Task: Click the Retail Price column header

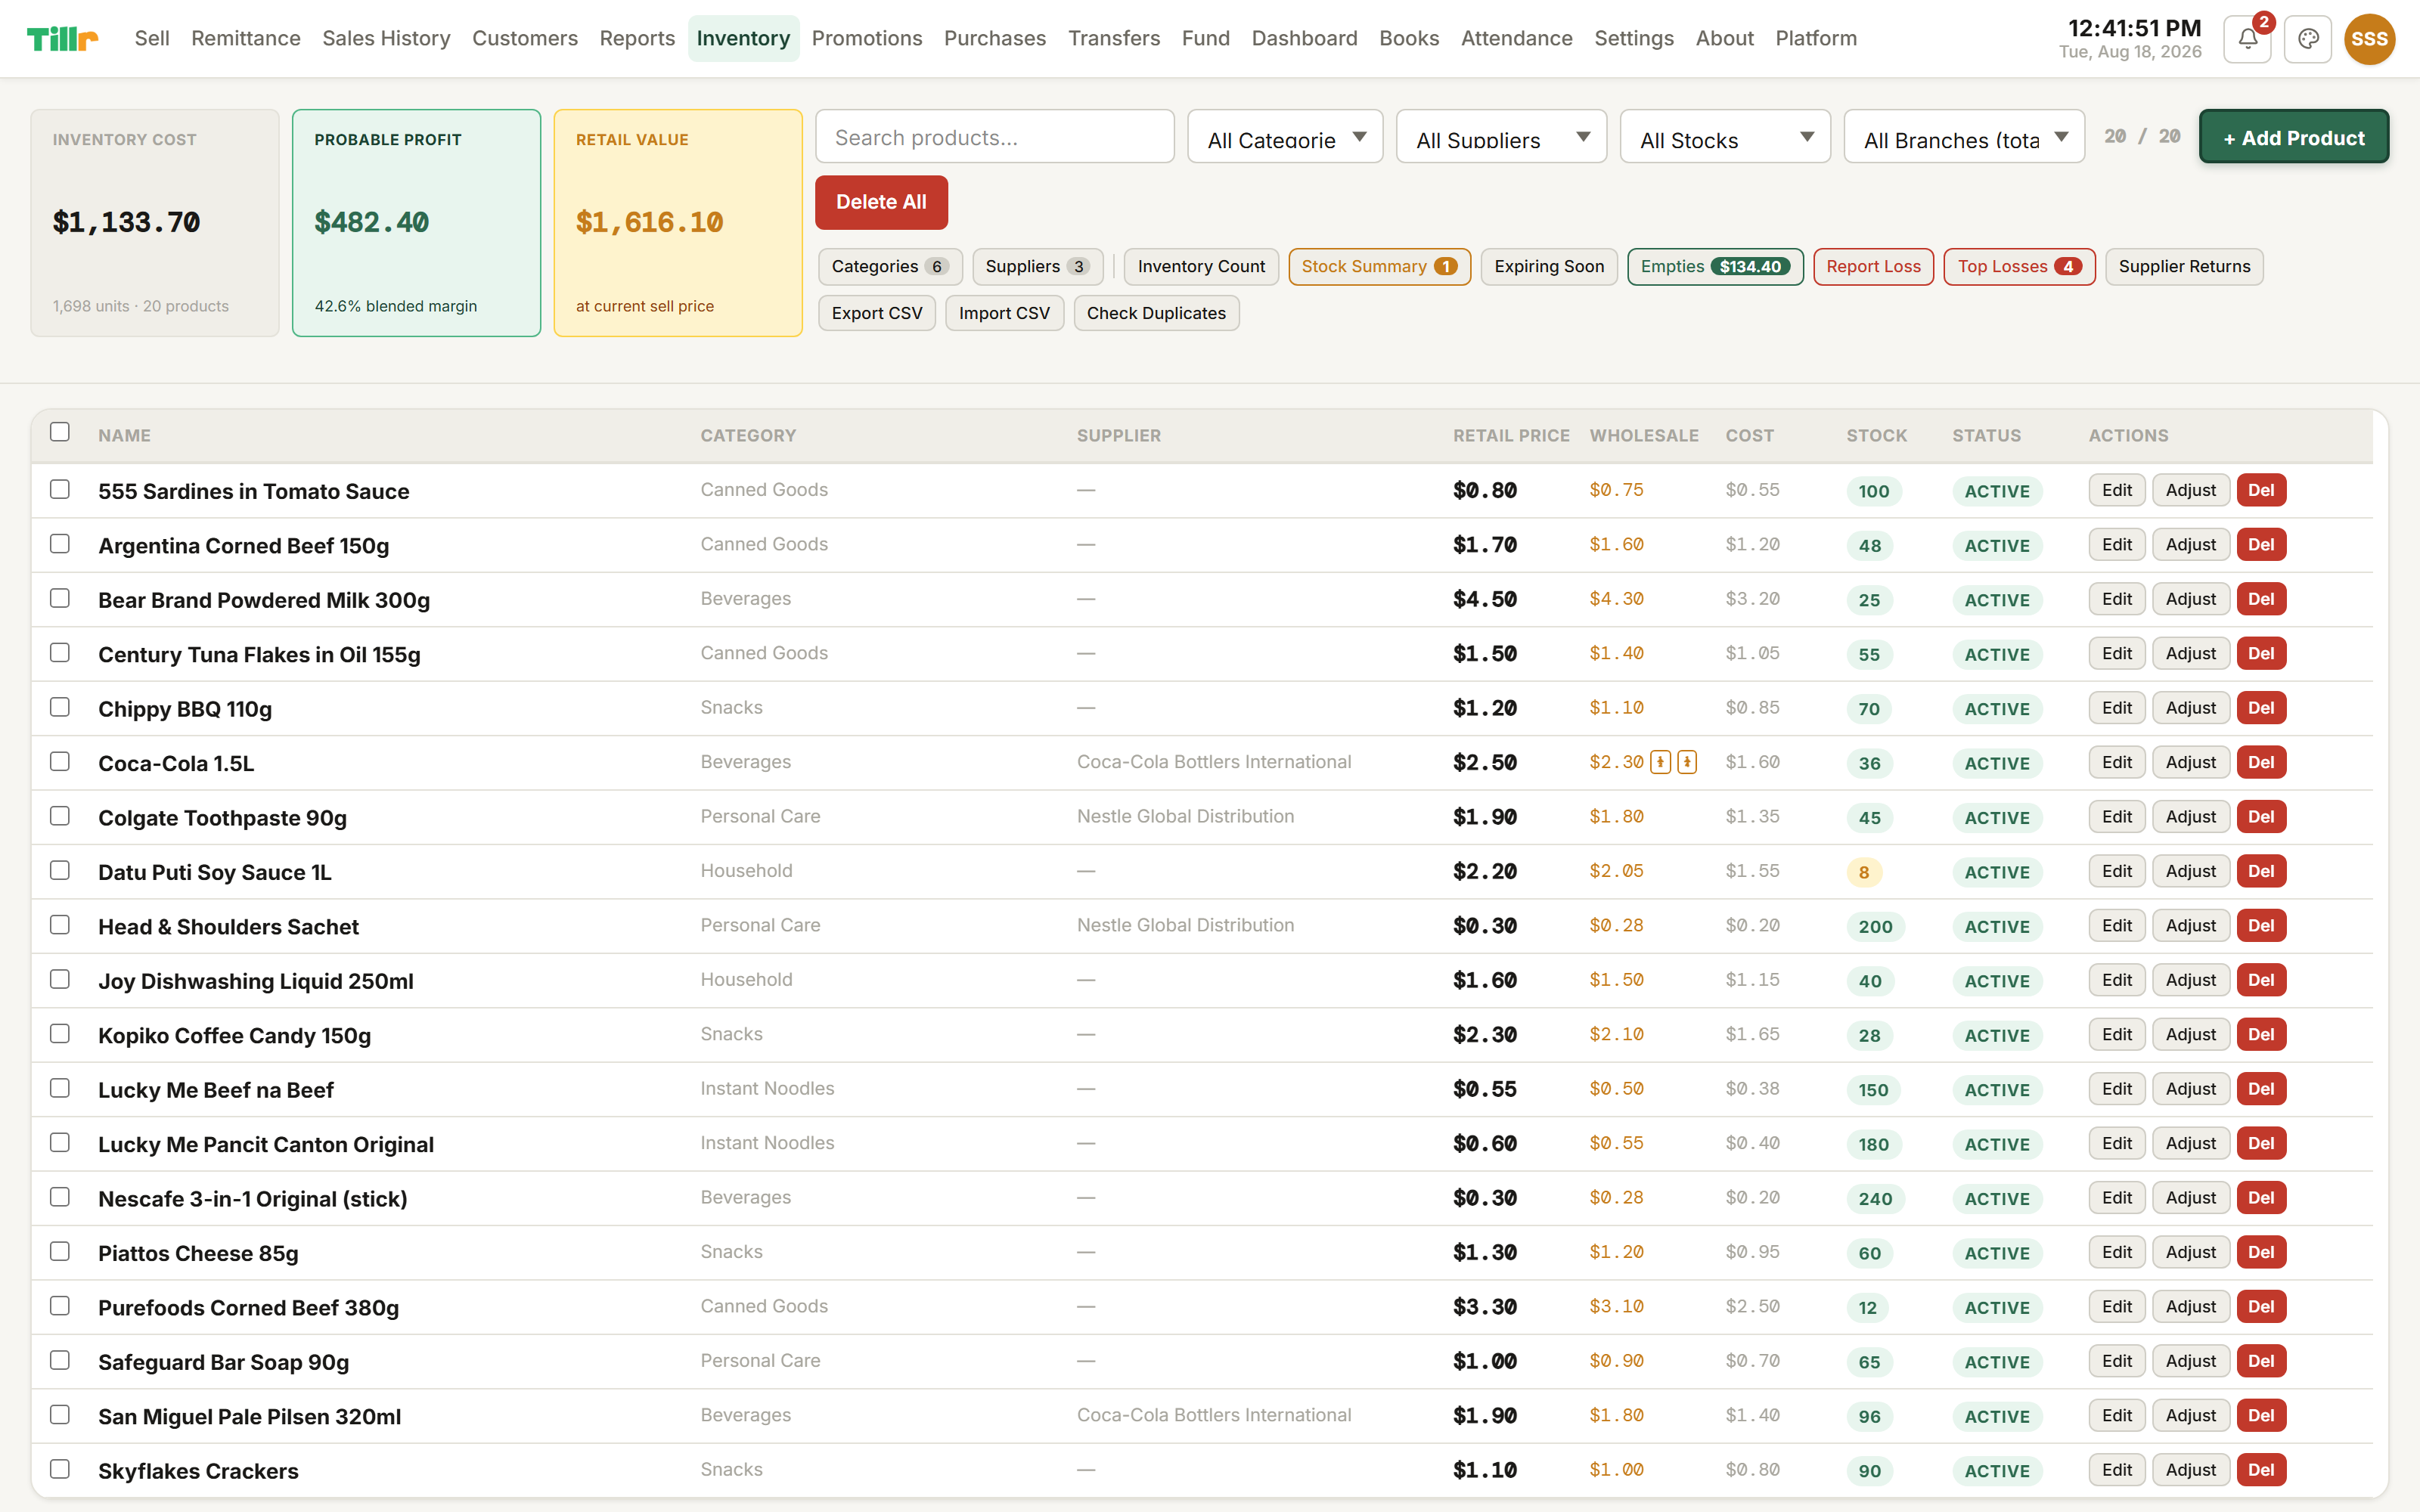Action: coord(1511,436)
